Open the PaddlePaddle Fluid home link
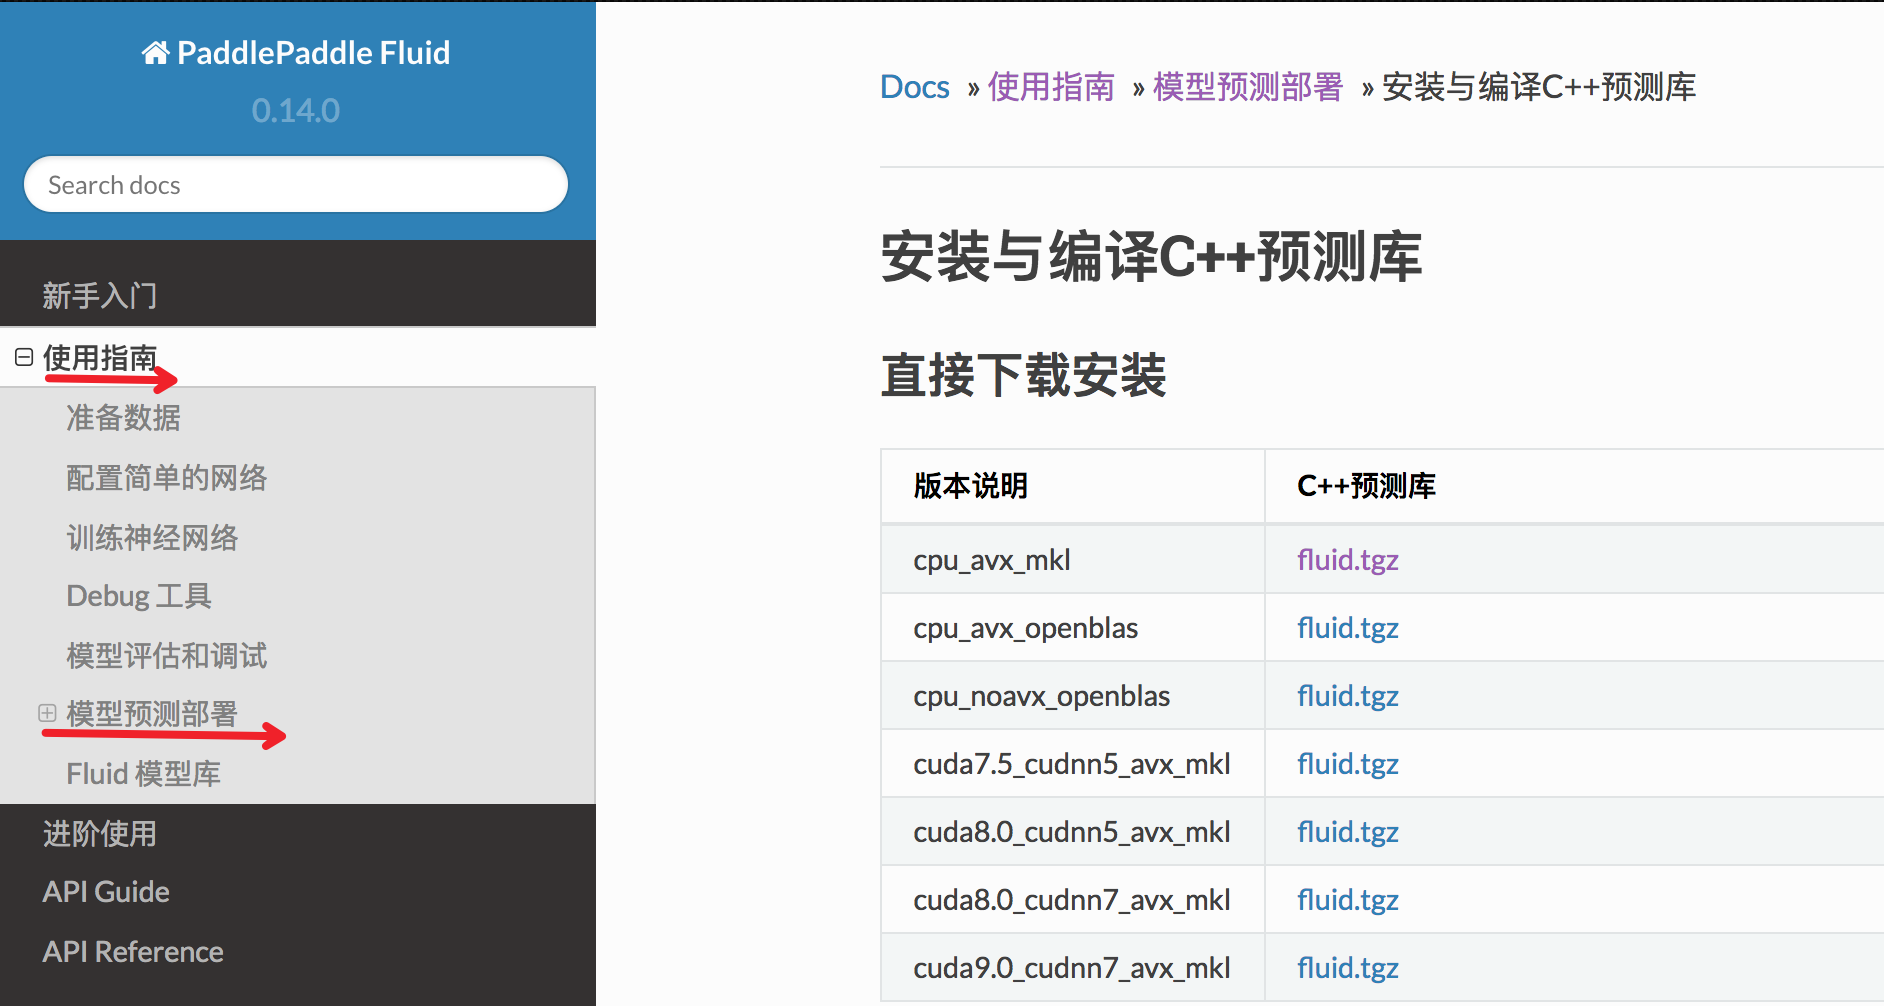Image resolution: width=1884 pixels, height=1006 pixels. point(296,53)
